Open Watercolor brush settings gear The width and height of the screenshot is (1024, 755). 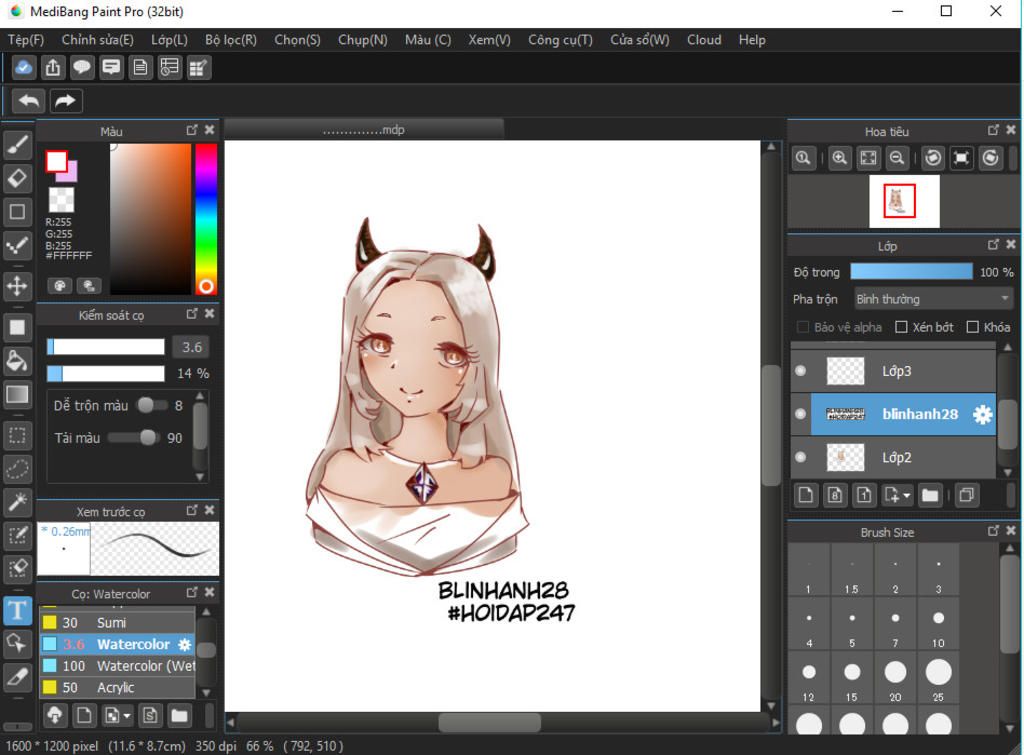coord(185,645)
